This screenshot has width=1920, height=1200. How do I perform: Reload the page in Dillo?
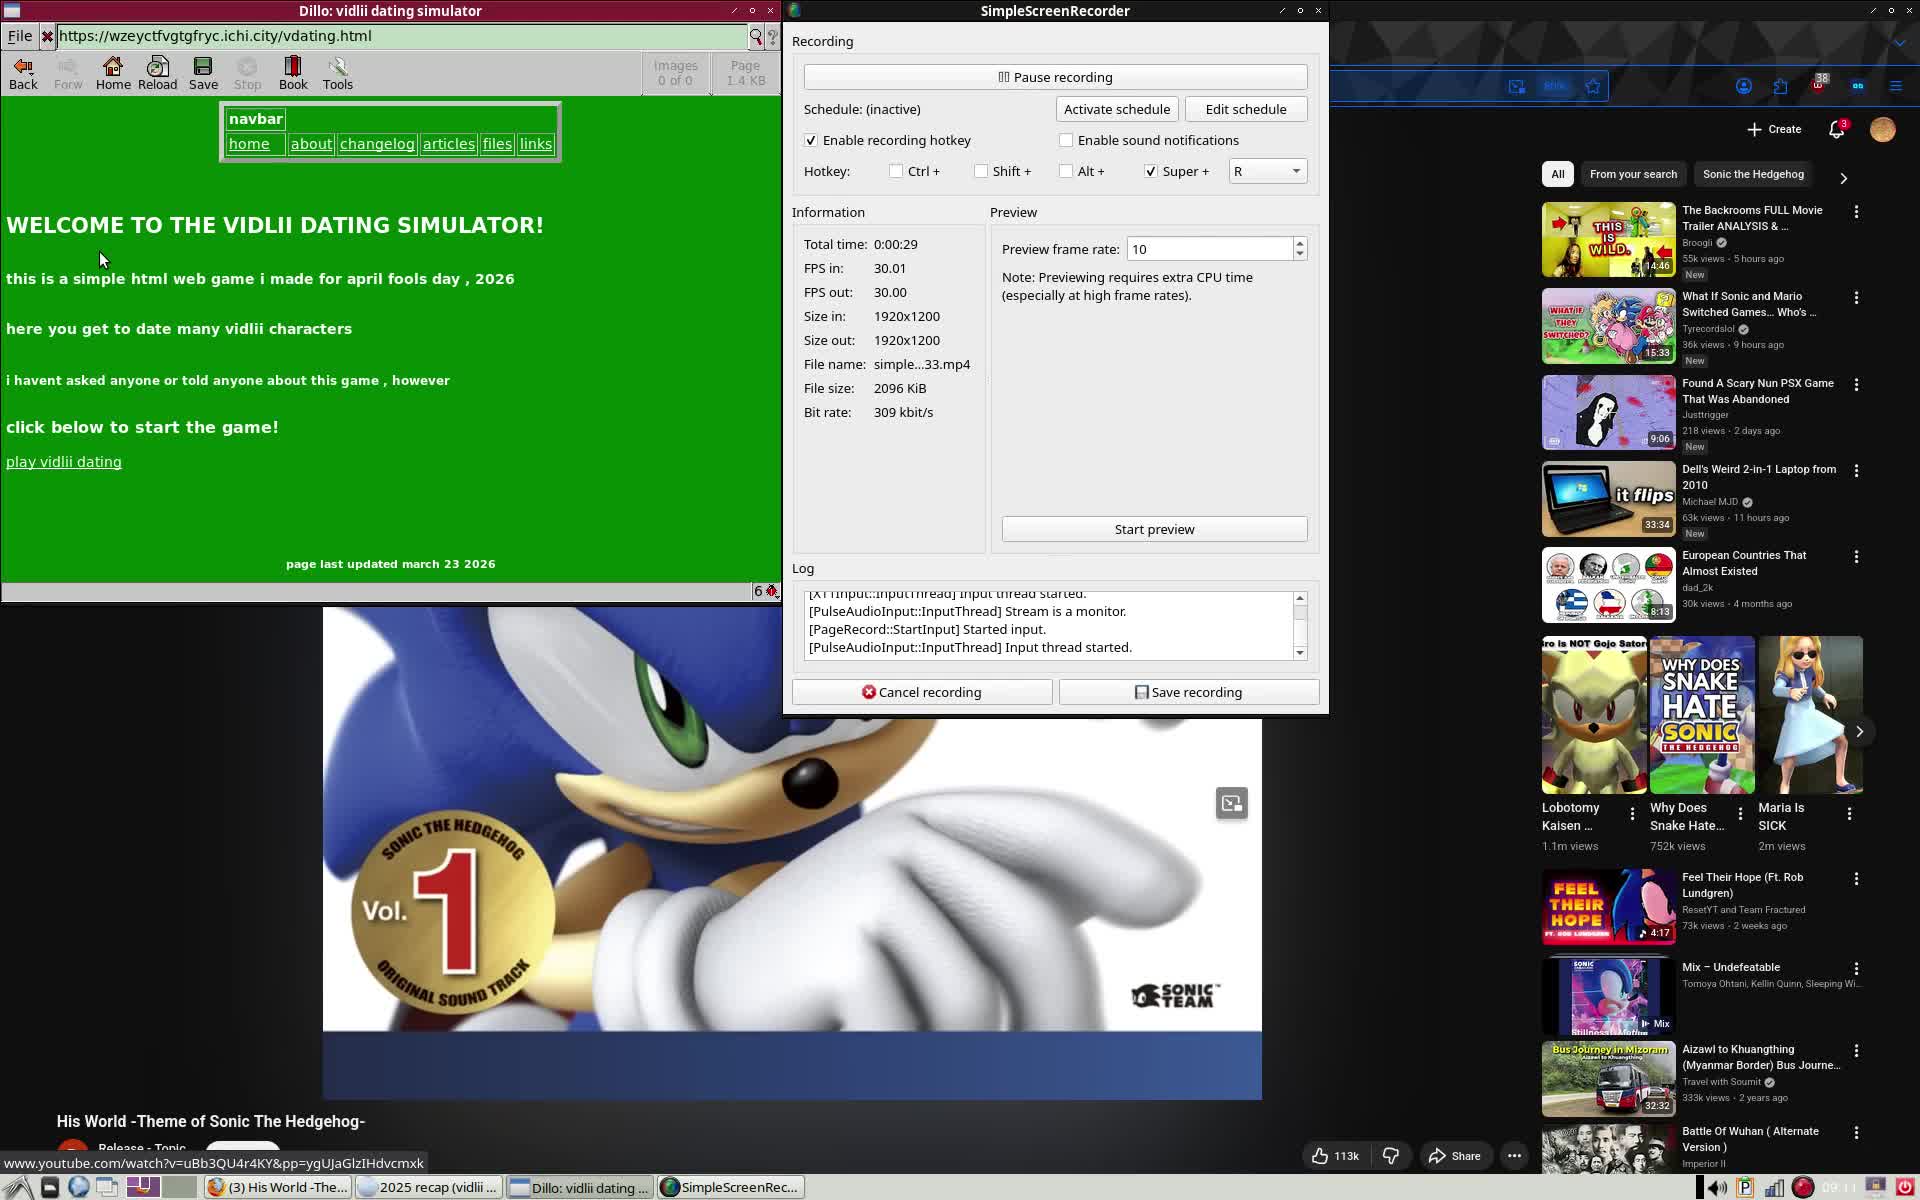pyautogui.click(x=157, y=66)
